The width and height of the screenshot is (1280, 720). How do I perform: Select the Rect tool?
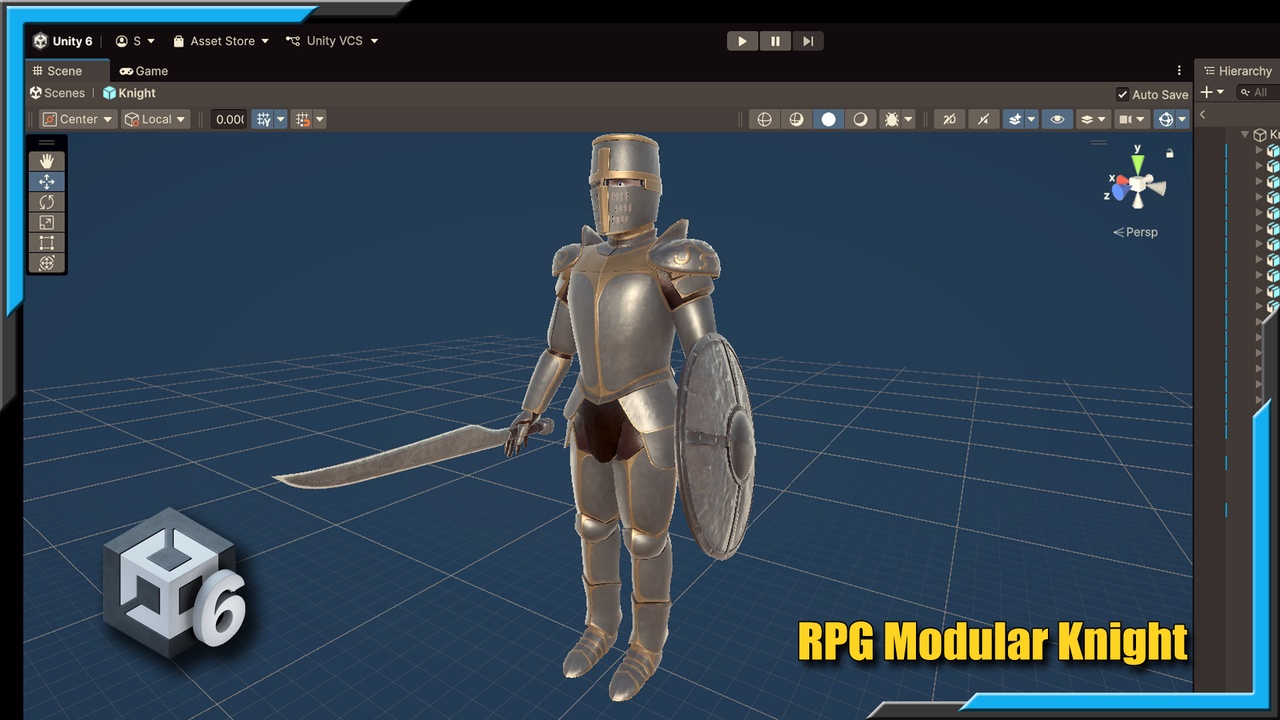46,243
